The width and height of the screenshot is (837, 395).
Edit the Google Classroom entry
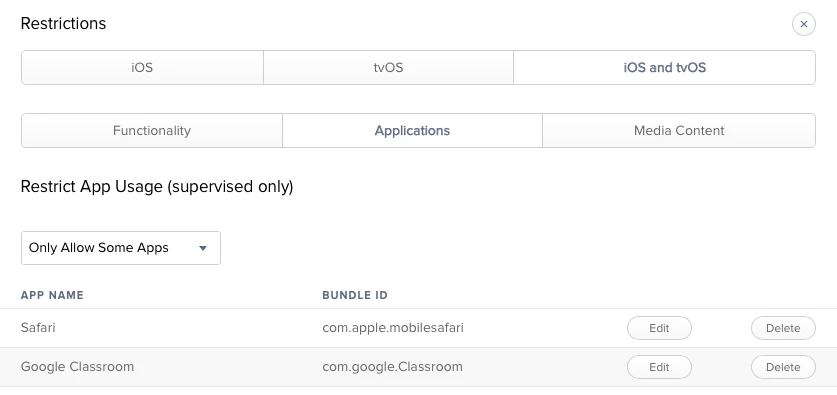(659, 367)
